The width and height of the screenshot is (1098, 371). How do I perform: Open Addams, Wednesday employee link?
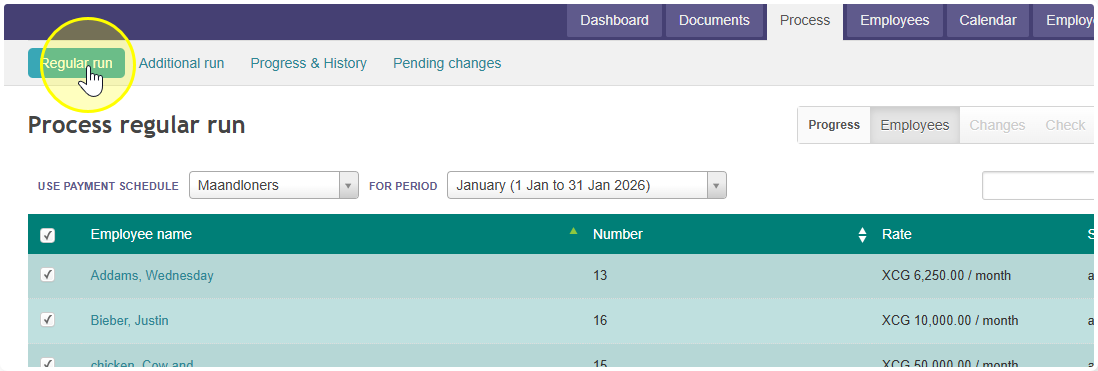[152, 276]
